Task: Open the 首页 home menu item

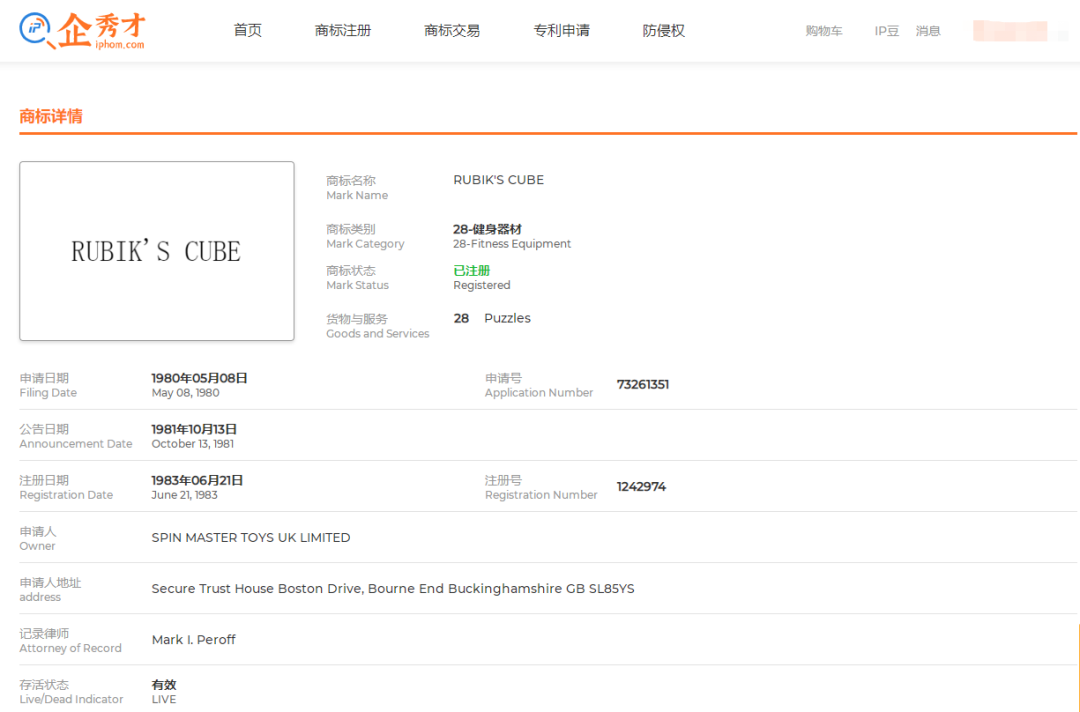Action: point(247,30)
